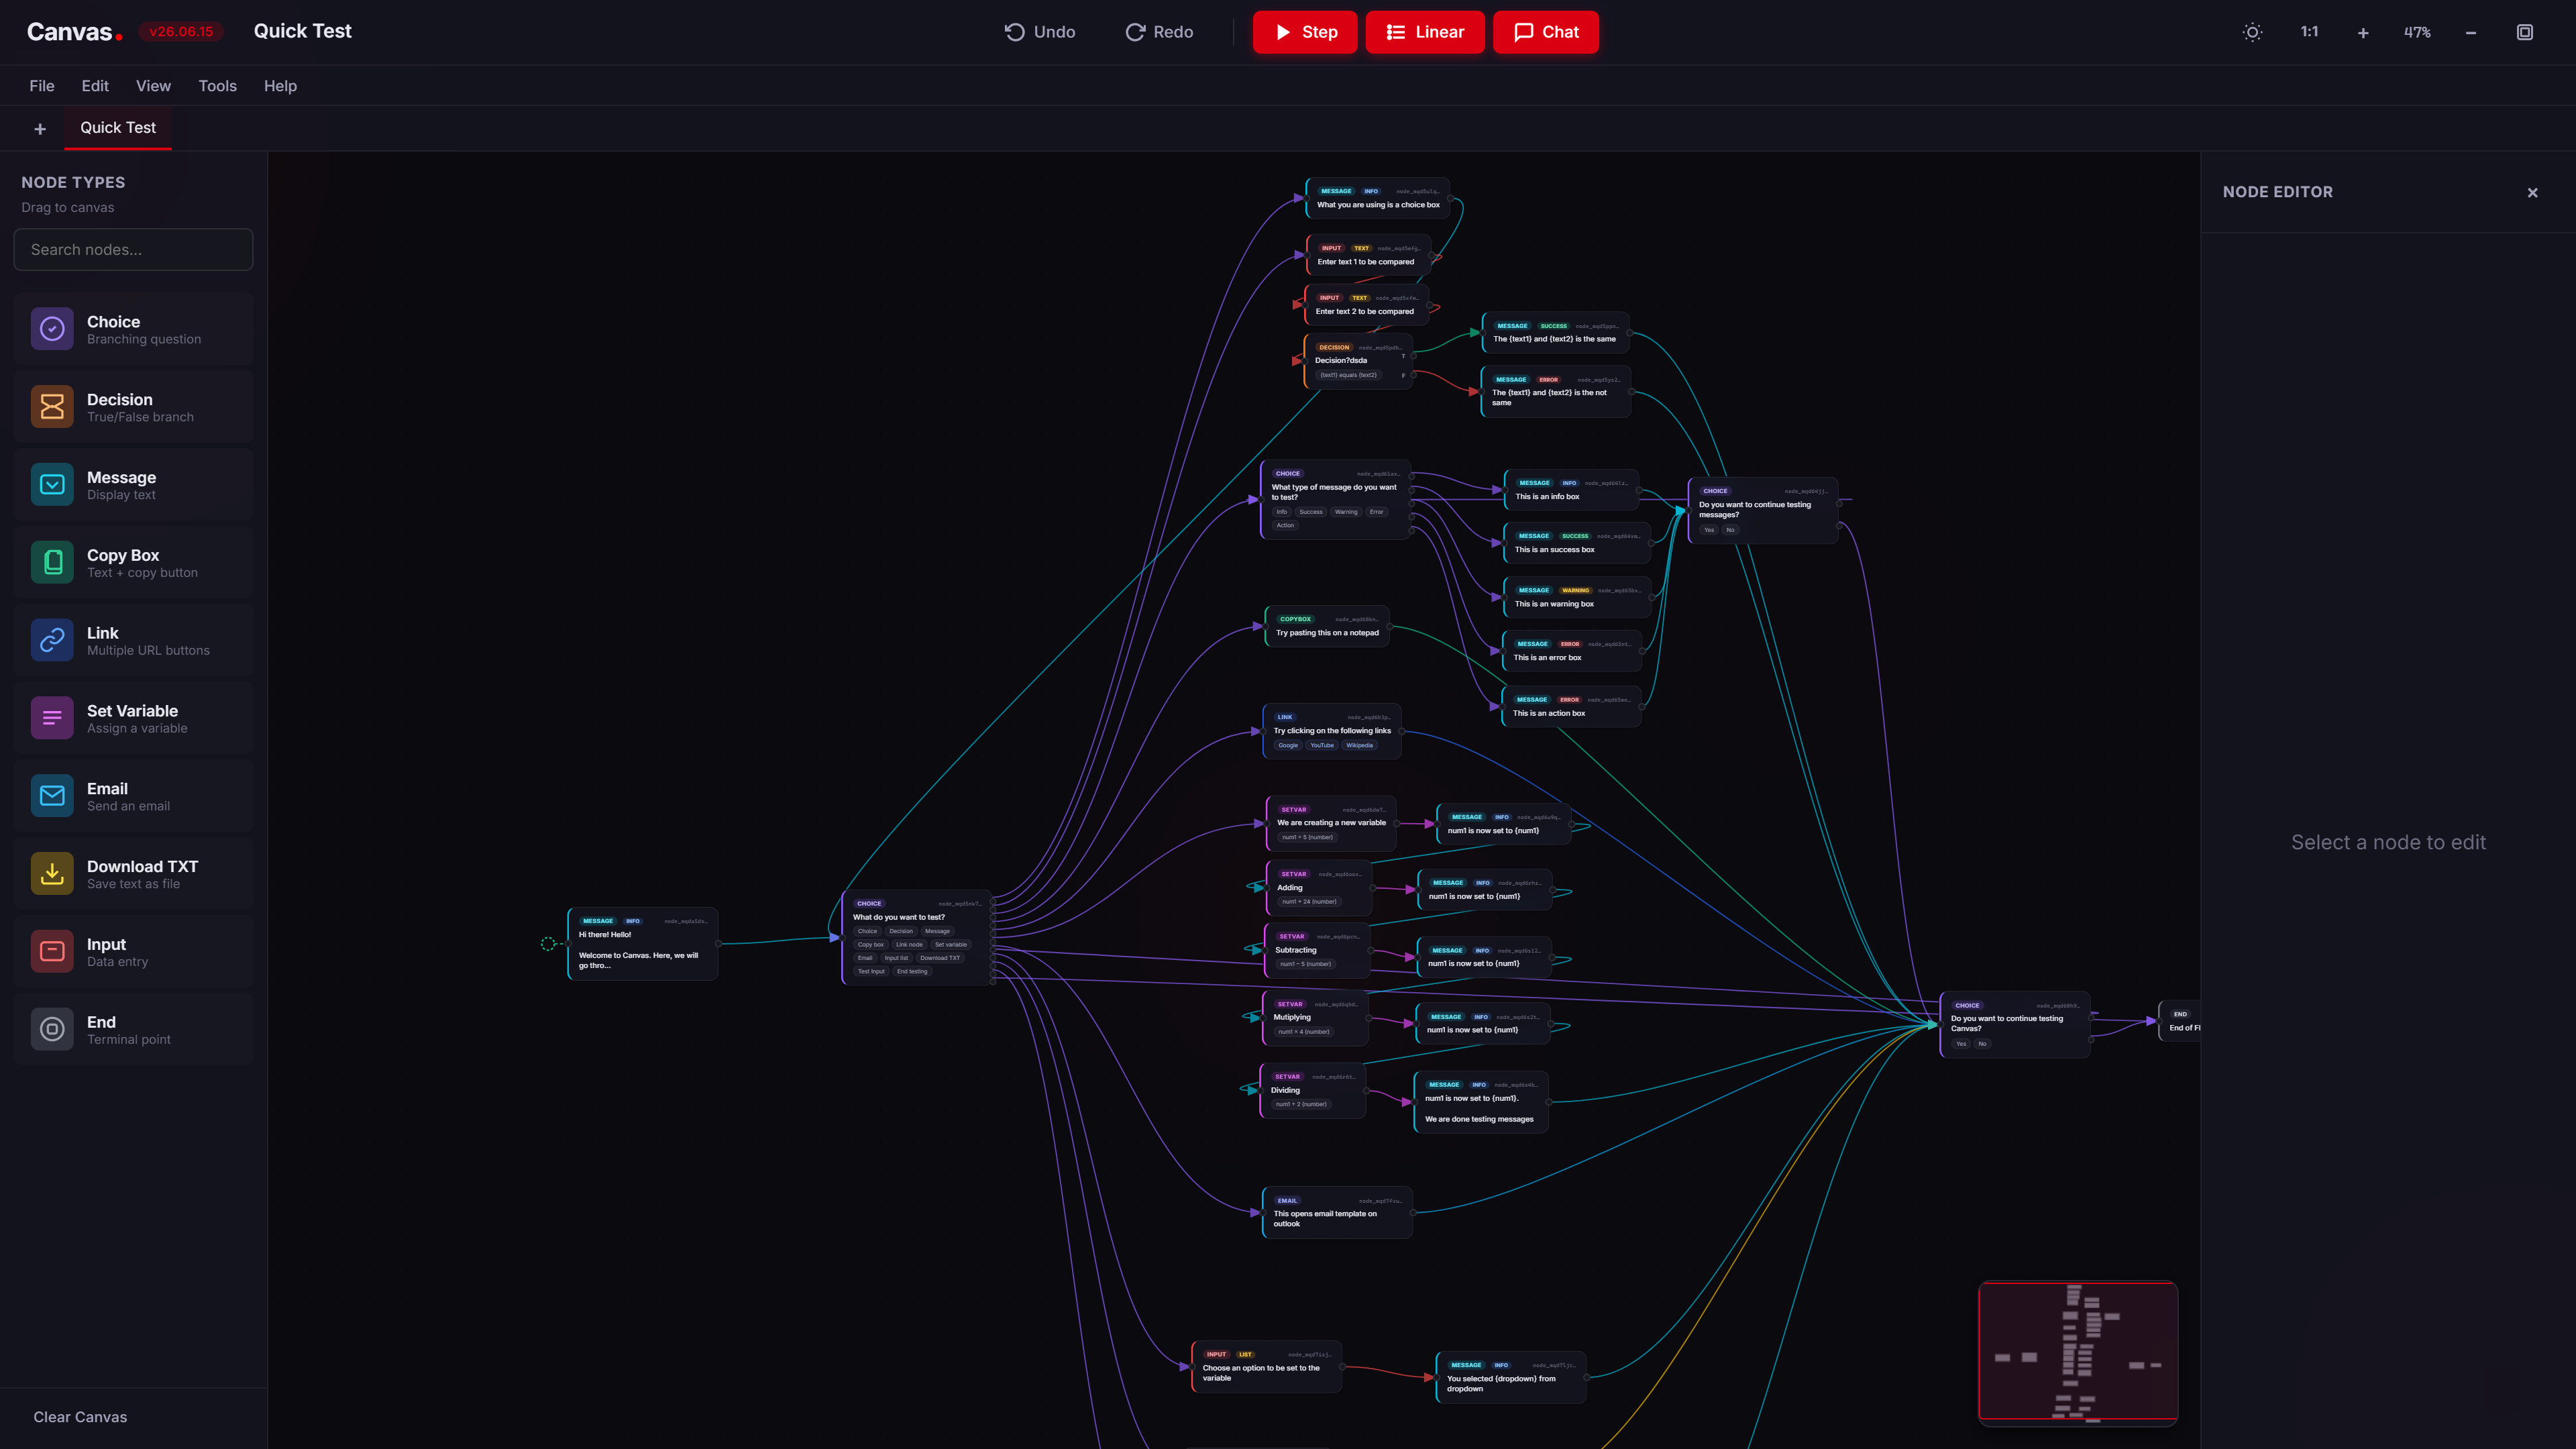Click the Redo button
The image size is (2576, 1449).
pos(1159,32)
